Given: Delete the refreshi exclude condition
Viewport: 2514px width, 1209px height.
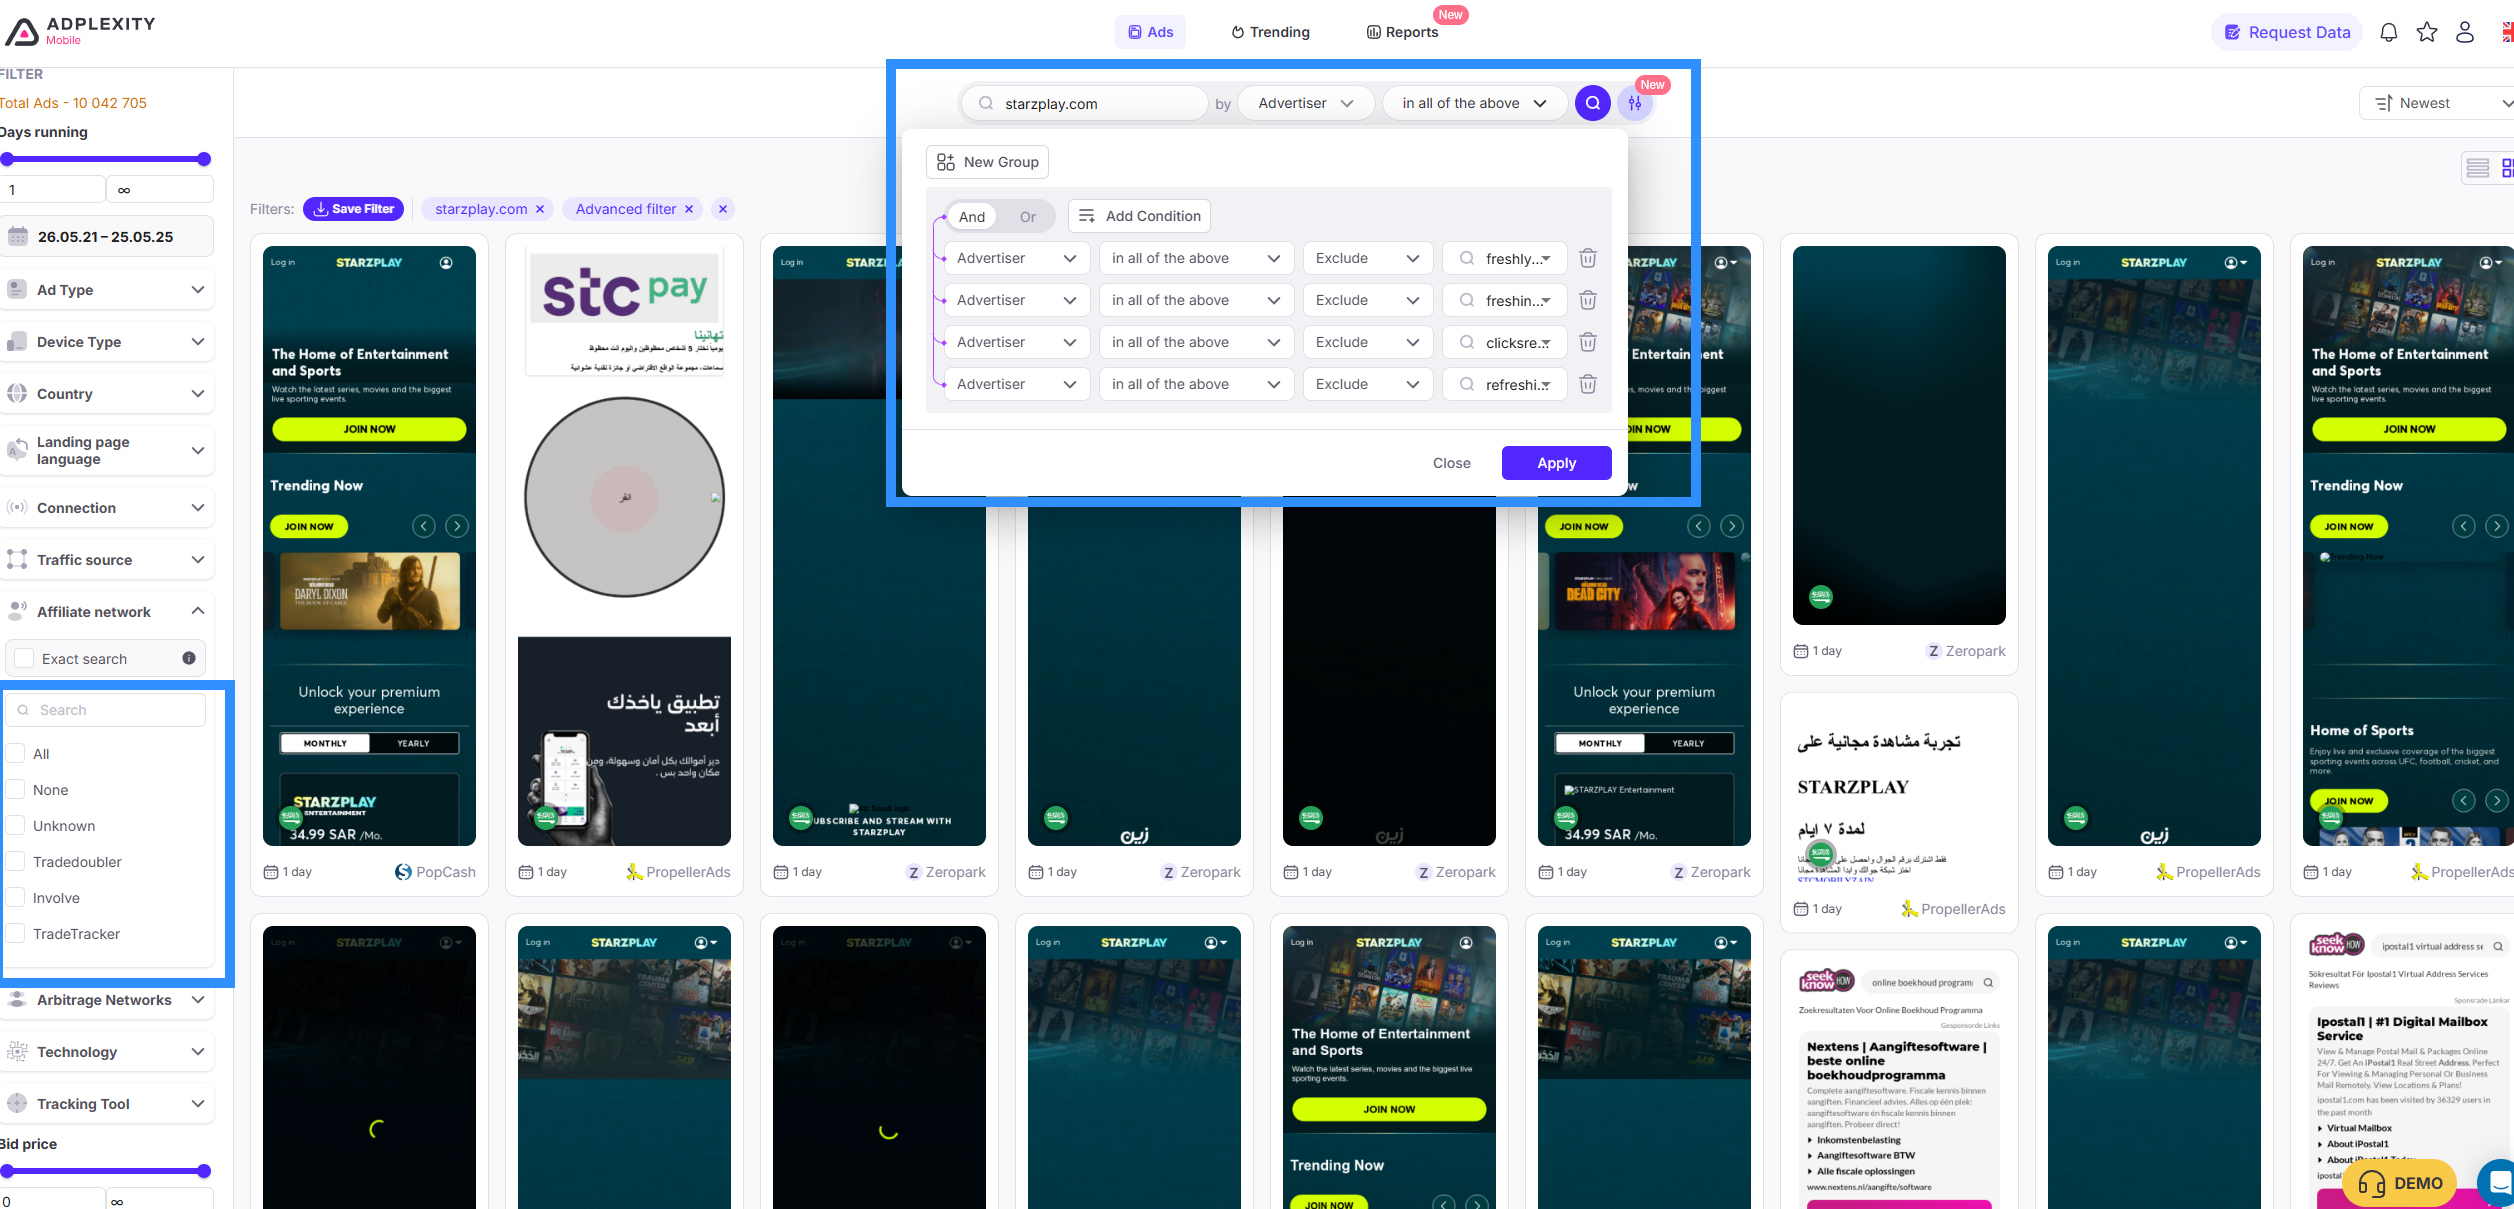Looking at the screenshot, I should [x=1587, y=384].
